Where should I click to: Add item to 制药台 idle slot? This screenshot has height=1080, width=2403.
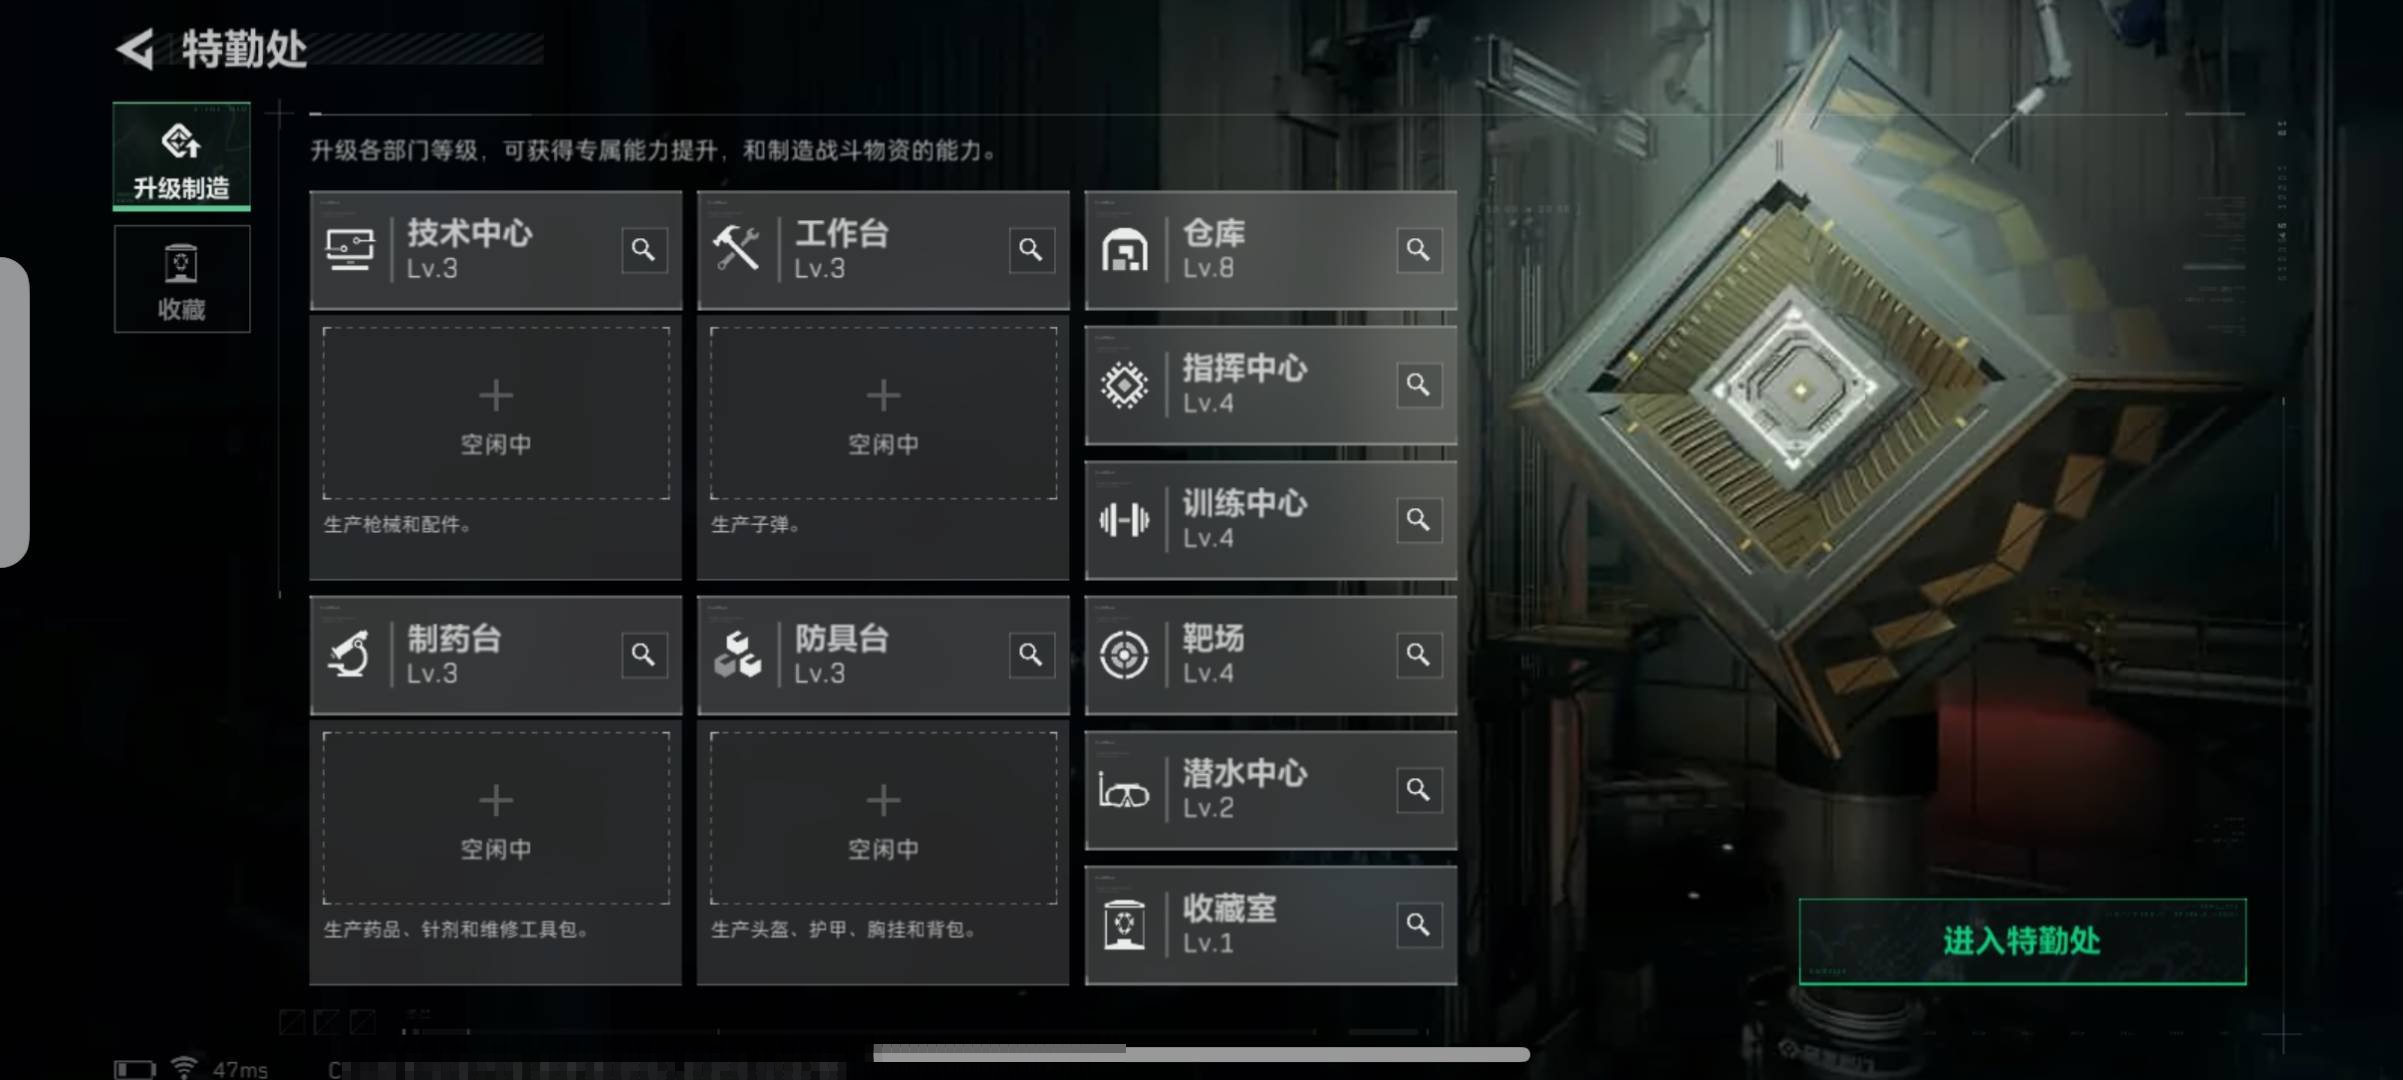(496, 818)
